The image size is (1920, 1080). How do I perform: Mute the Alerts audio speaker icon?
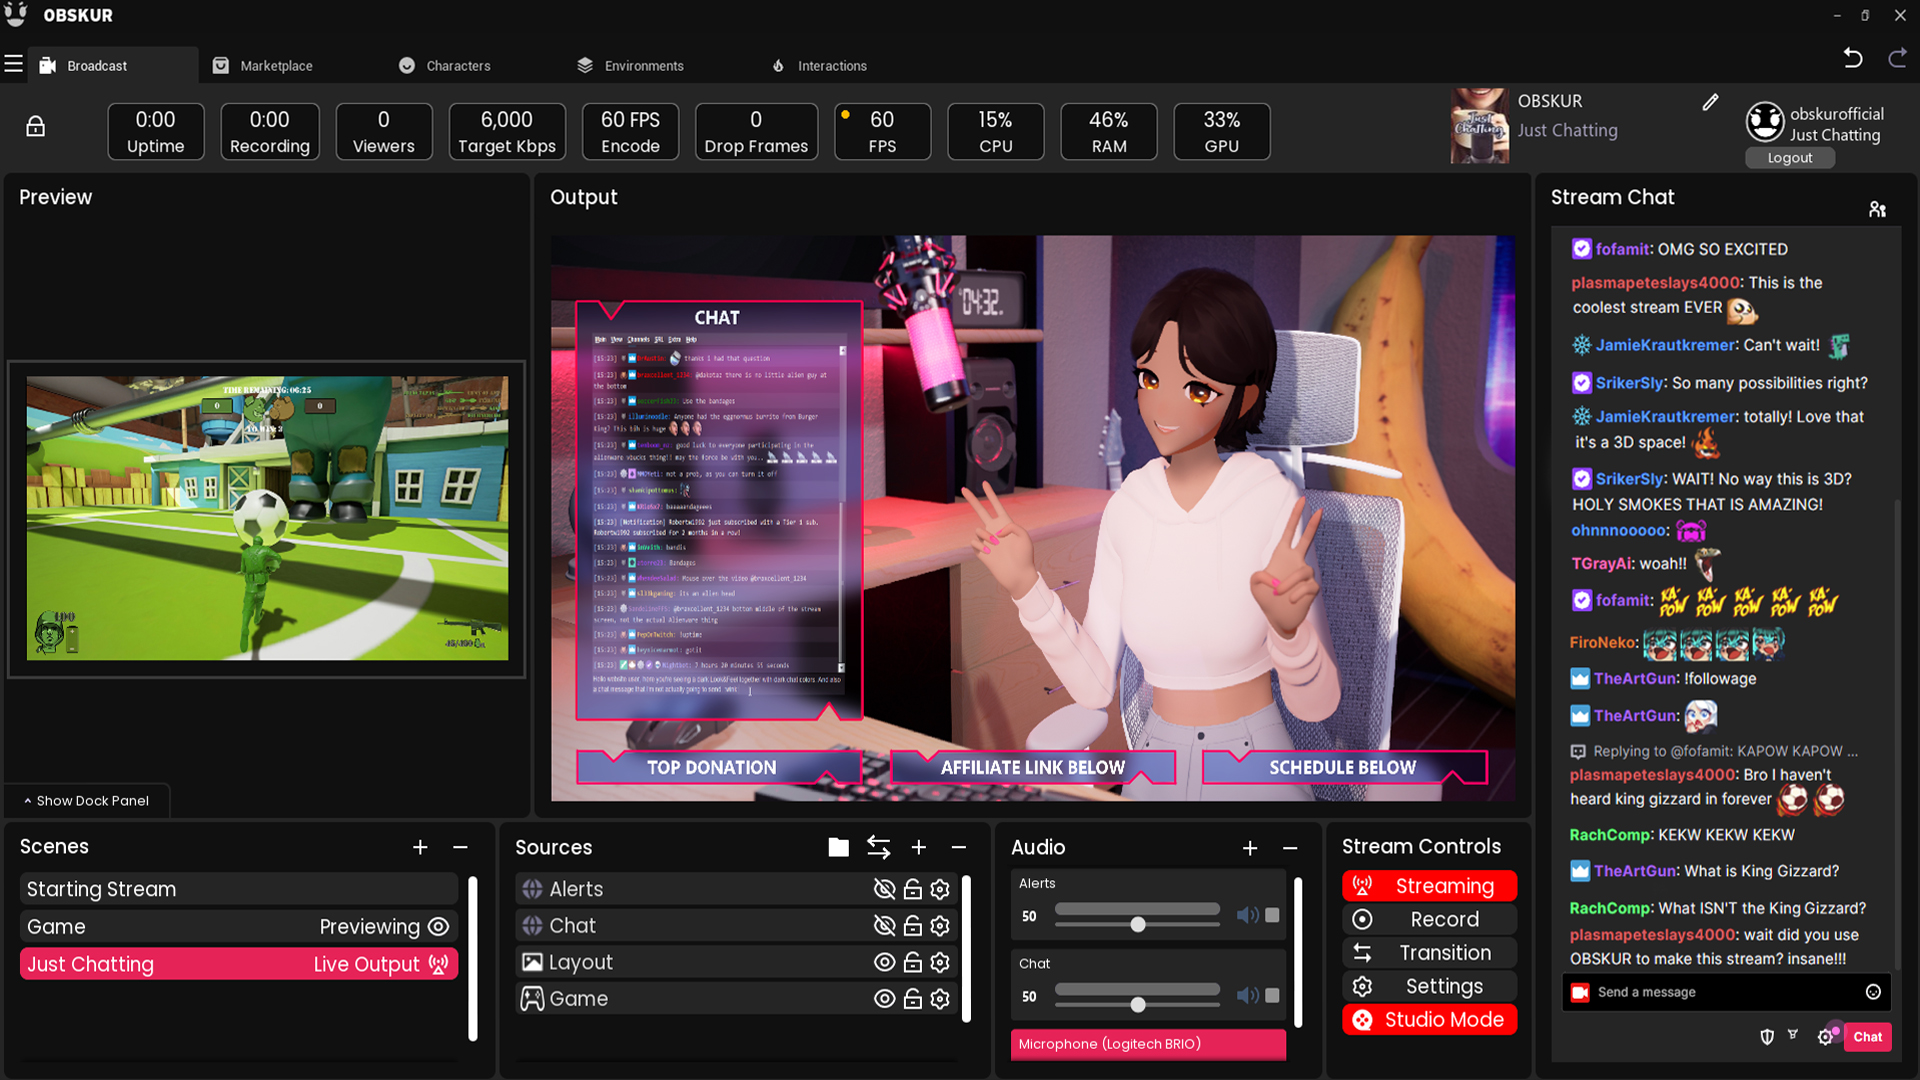click(x=1246, y=916)
